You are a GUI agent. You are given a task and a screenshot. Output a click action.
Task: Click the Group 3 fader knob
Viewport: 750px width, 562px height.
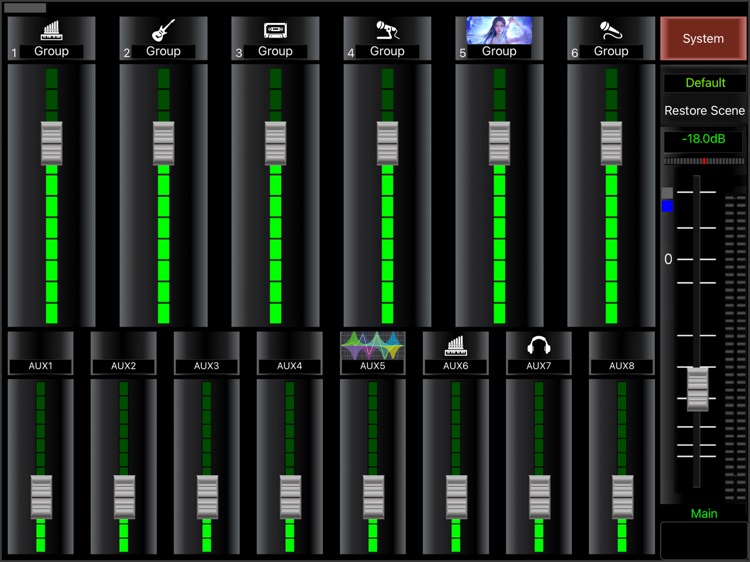[x=276, y=143]
